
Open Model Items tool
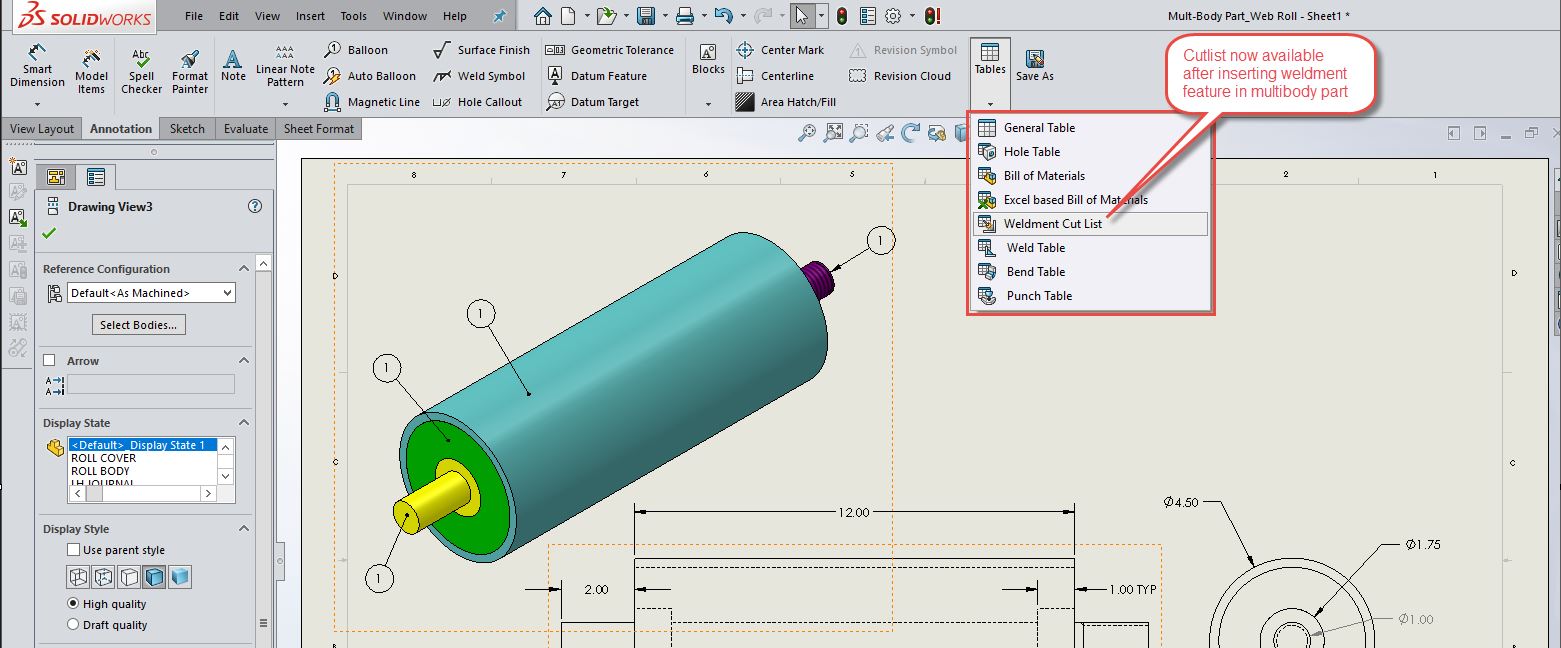pos(91,71)
